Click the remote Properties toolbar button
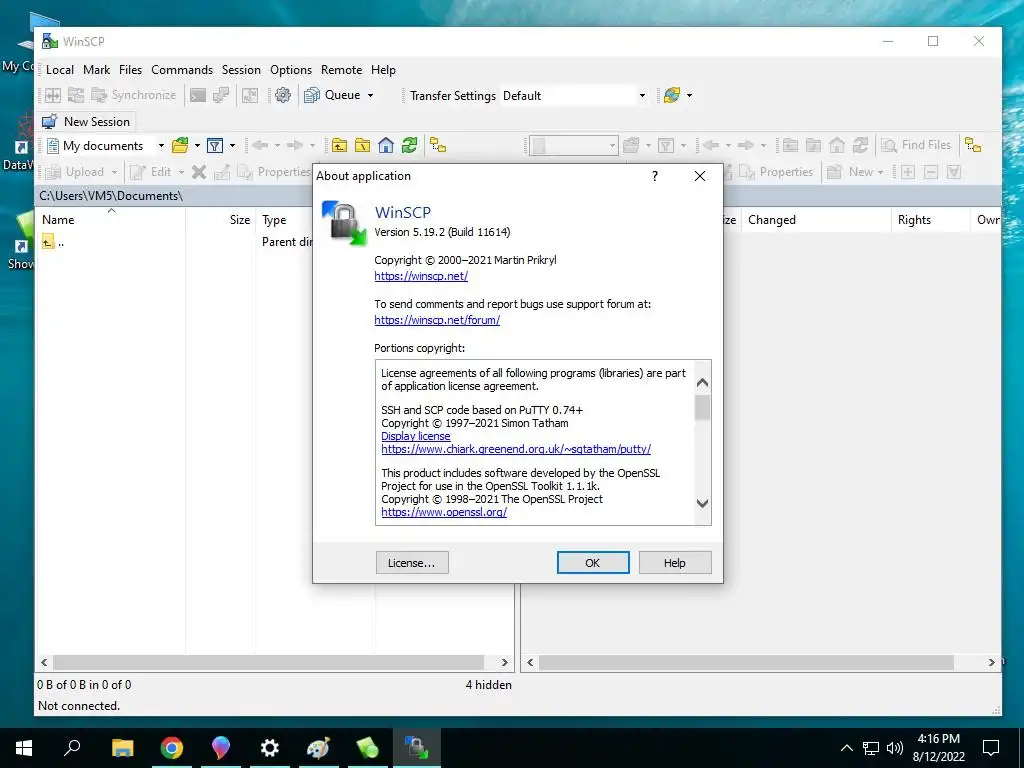The height and width of the screenshot is (768, 1024). coord(776,172)
